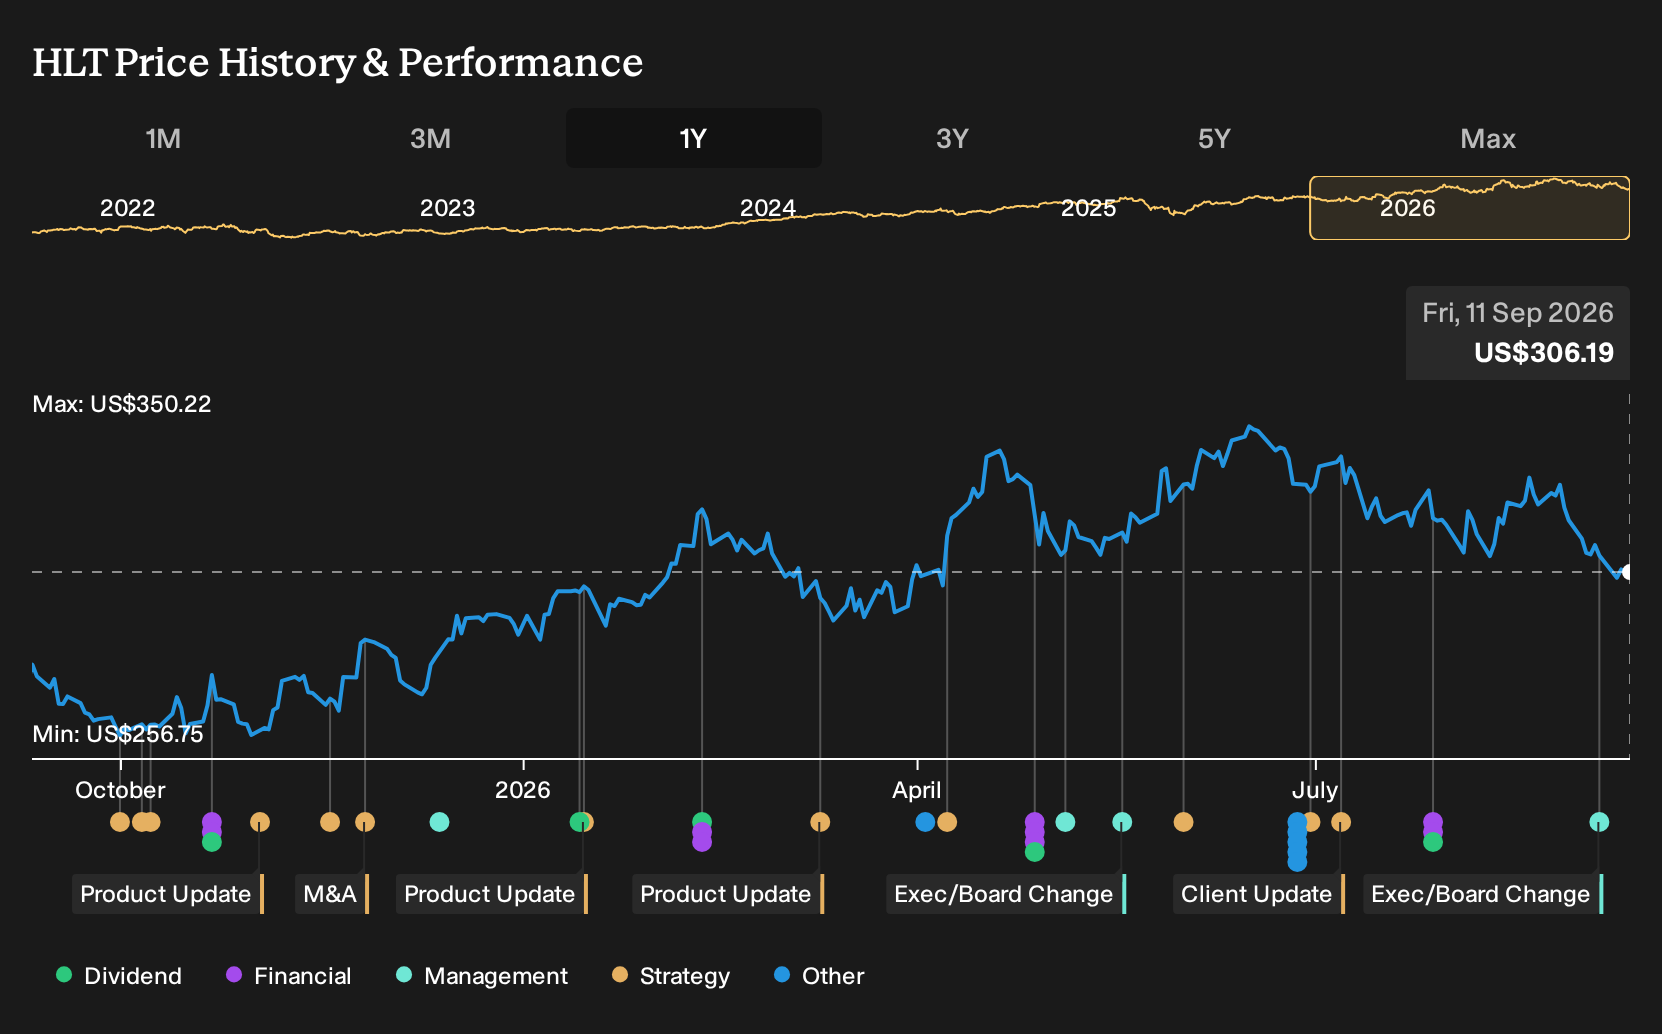Click the orange Strategy dot between April and July
Viewport: 1662px width, 1034px height.
pyautogui.click(x=1183, y=822)
